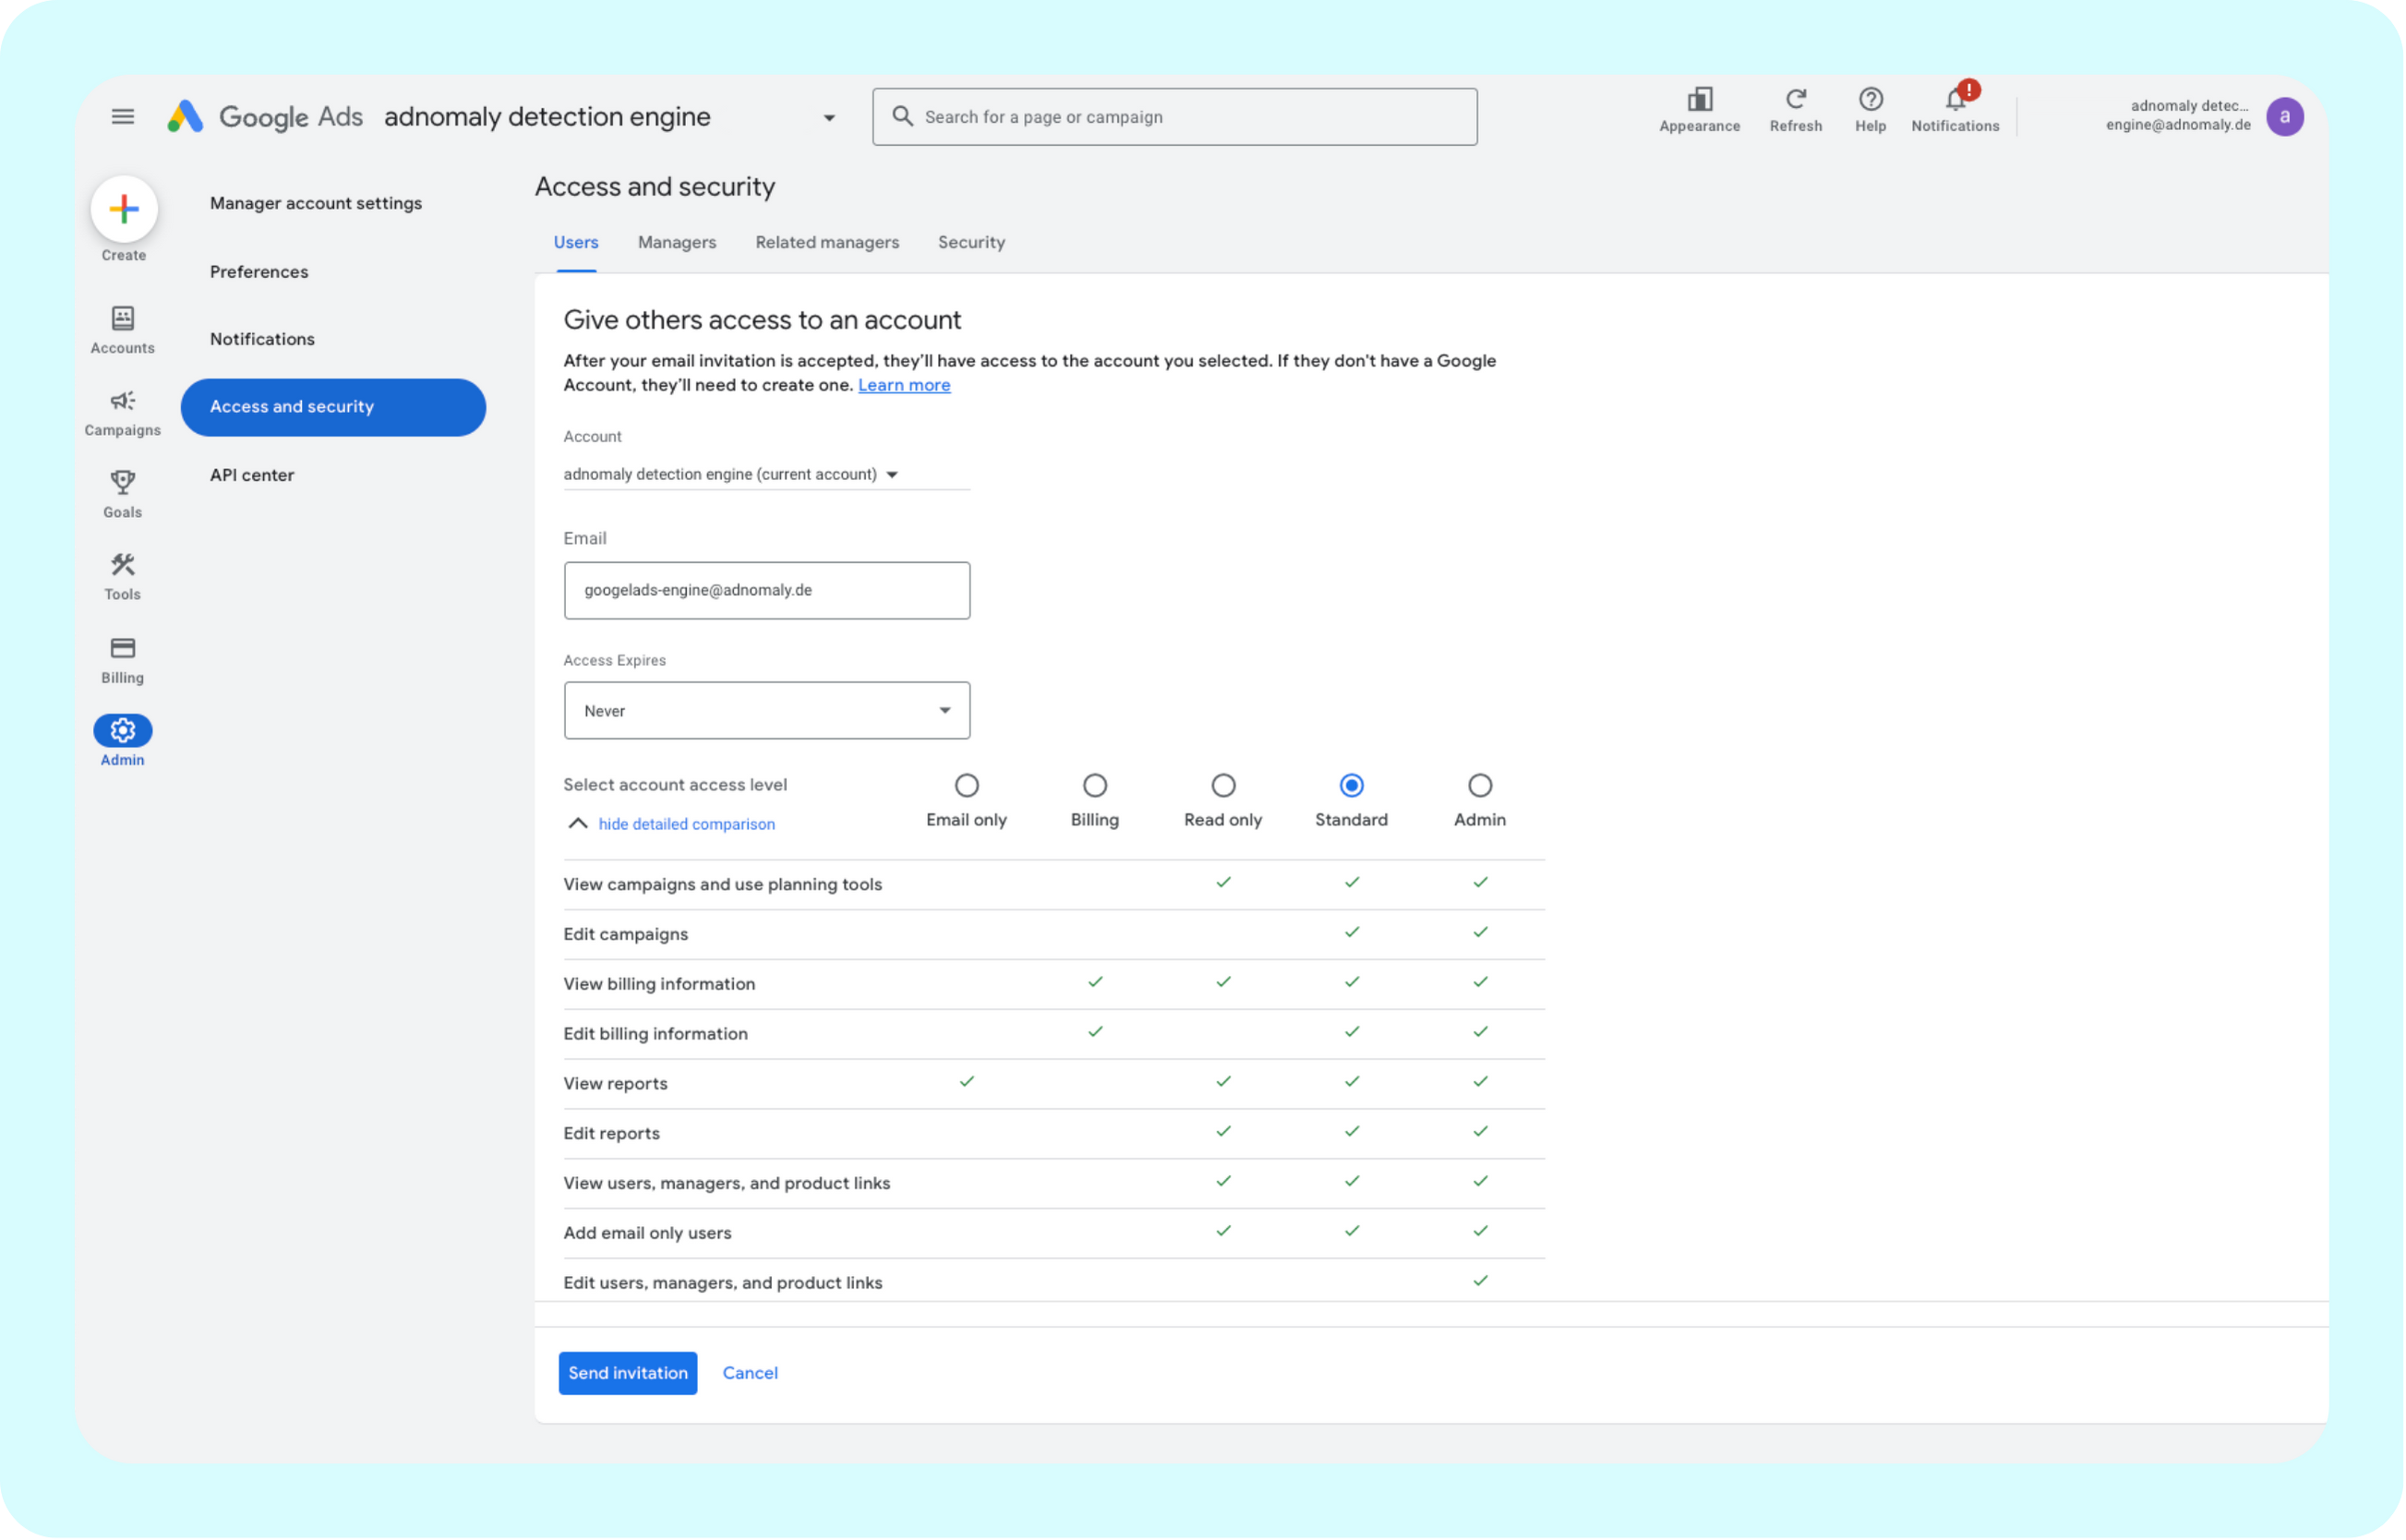The width and height of the screenshot is (2406, 1540).
Task: Open the Account selector dropdown
Action: point(731,474)
